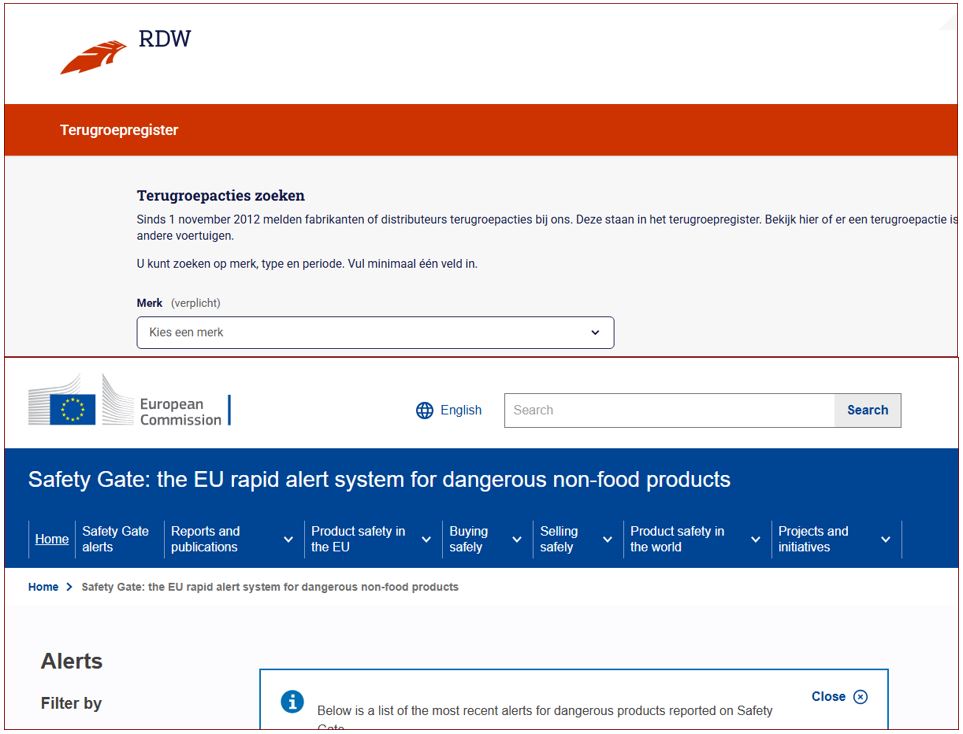This screenshot has width=963, height=734.
Task: Open the 'Kies een merk' dropdown
Action: (x=375, y=332)
